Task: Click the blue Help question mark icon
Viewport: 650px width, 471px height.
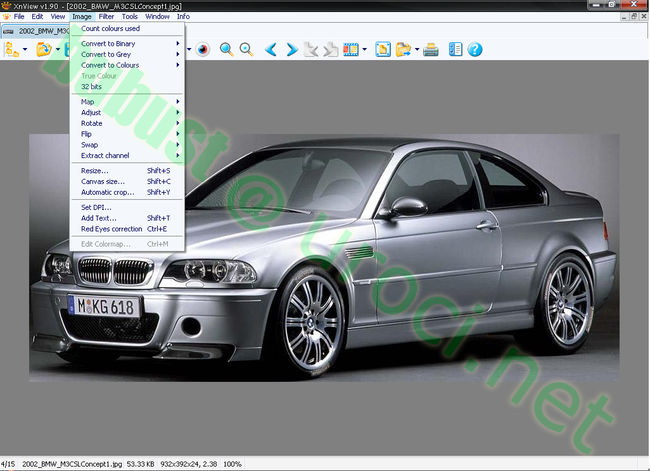Action: pyautogui.click(x=475, y=49)
